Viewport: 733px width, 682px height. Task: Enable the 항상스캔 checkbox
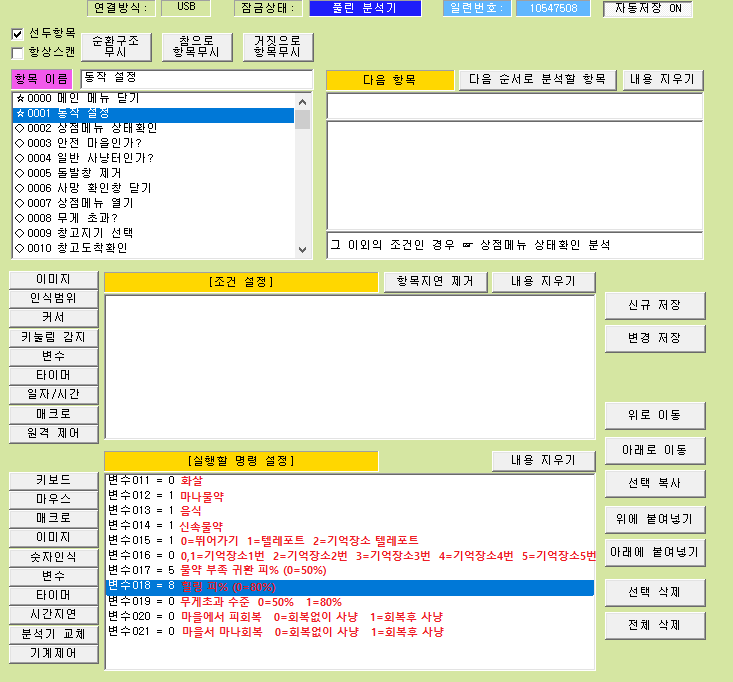coord(18,53)
